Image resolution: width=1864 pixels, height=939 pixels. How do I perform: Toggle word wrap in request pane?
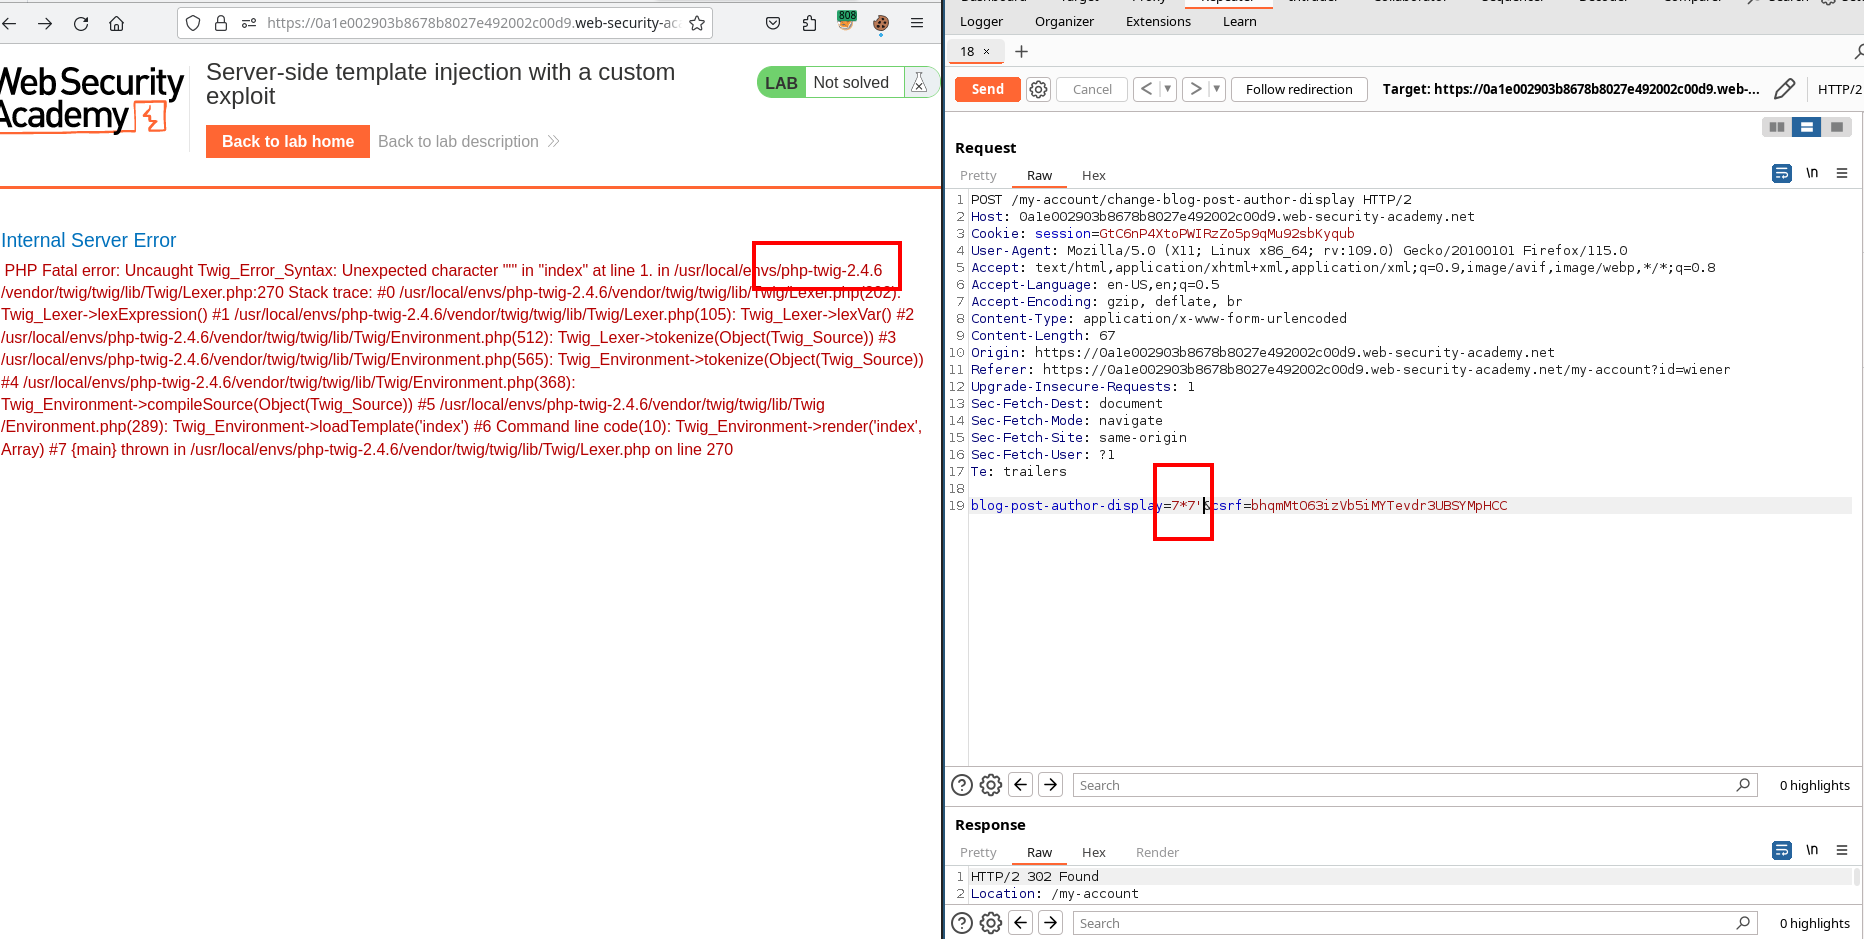click(x=1782, y=173)
